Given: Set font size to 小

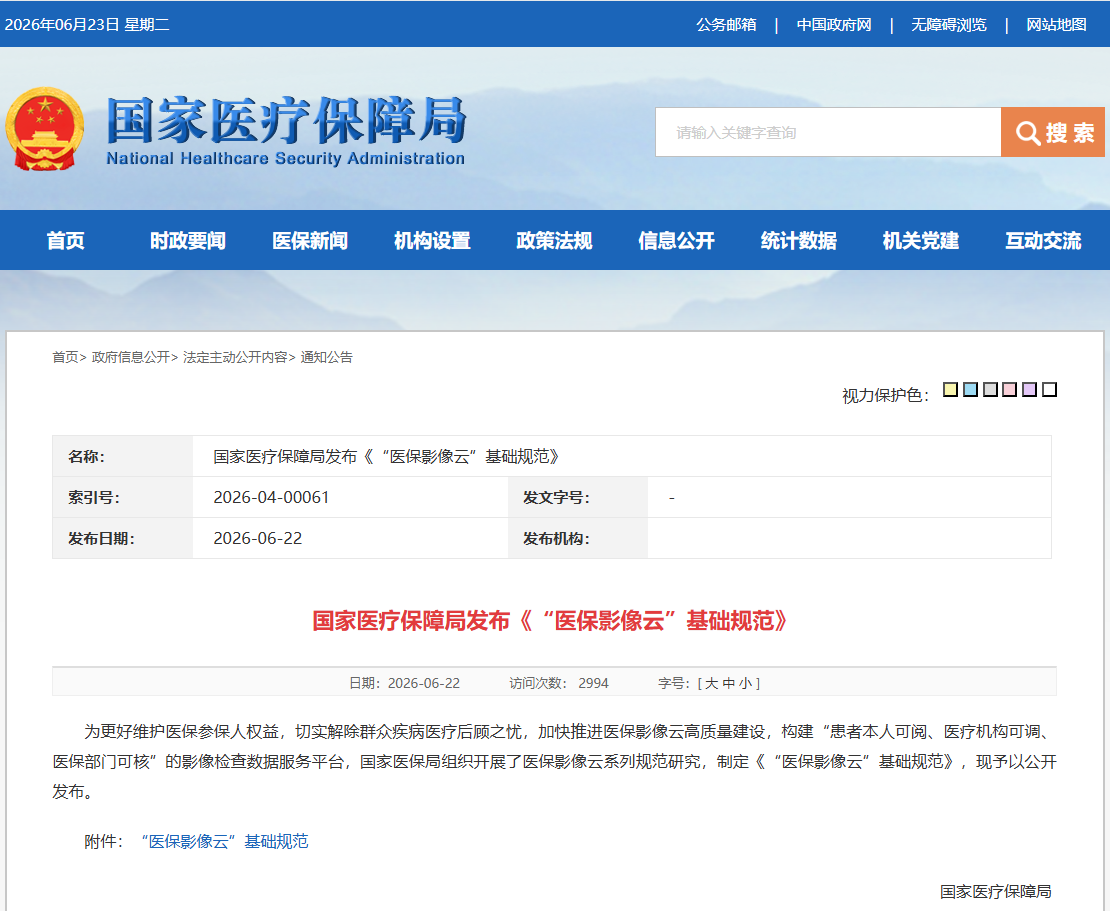Looking at the screenshot, I should pyautogui.click(x=745, y=683).
